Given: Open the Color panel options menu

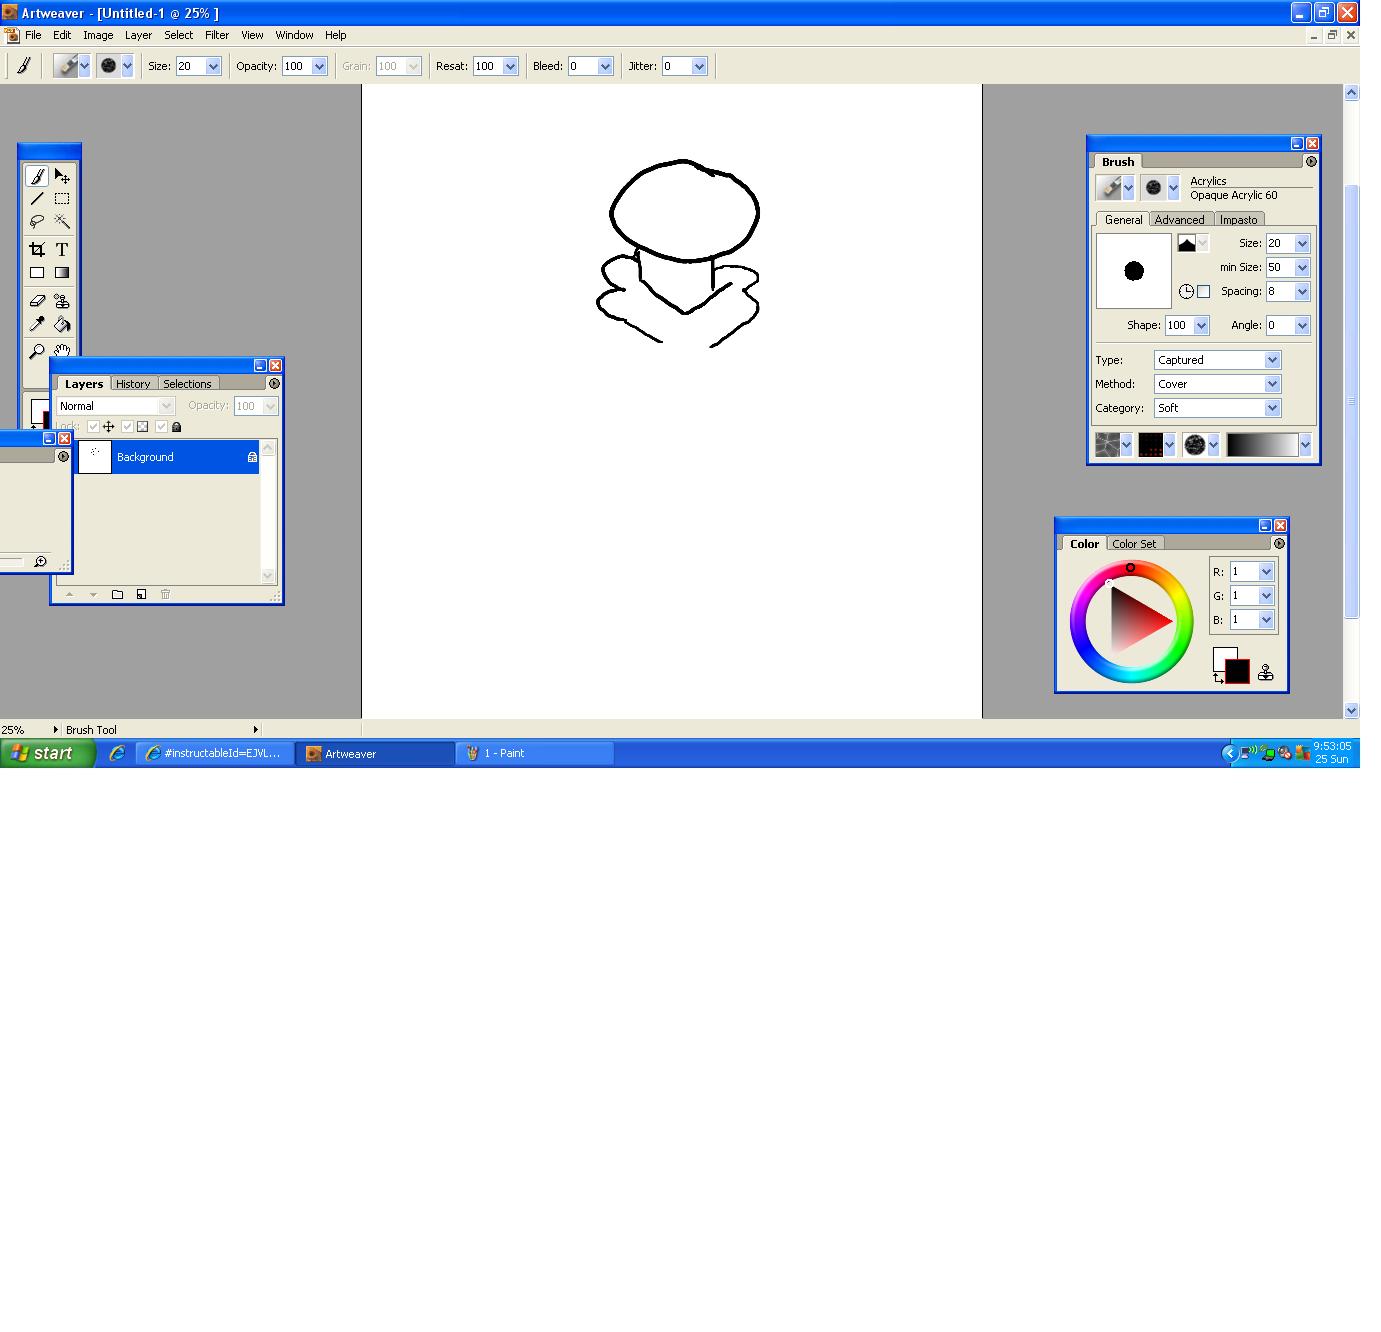Looking at the screenshot, I should (1279, 543).
